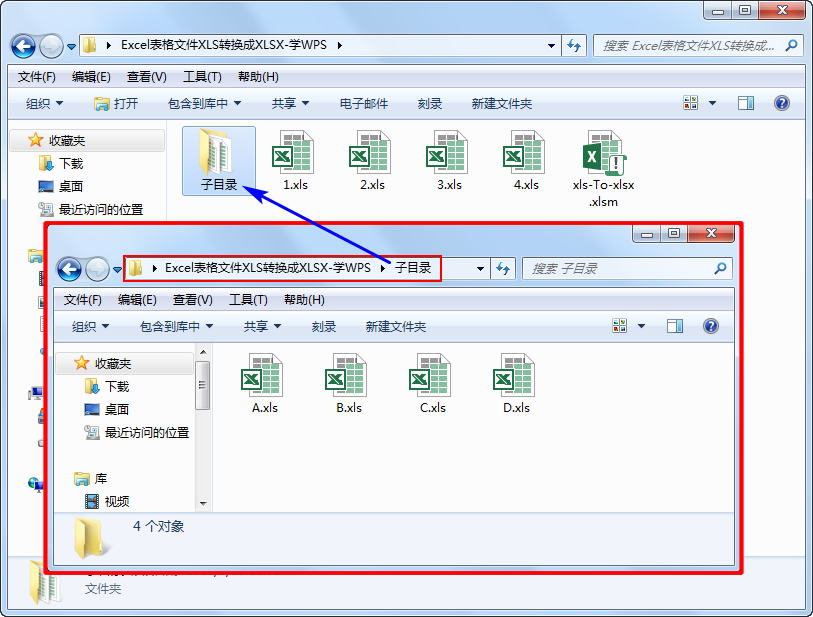
Task: Click the search magnifier in the 子目录 window
Action: point(720,269)
